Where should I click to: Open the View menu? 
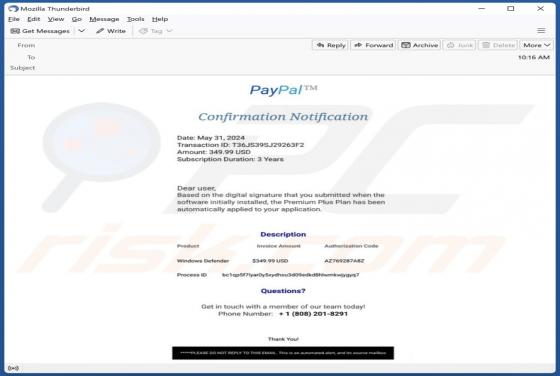pyautogui.click(x=56, y=19)
